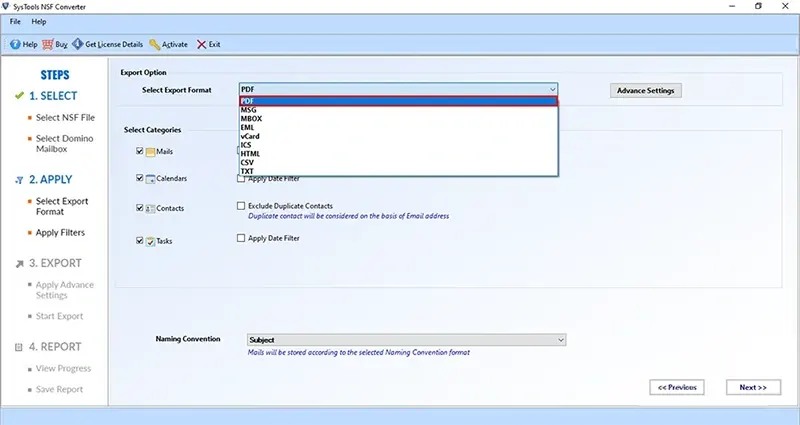Uncheck the Tasks category checkbox
This screenshot has height=425, width=800.
(140, 240)
